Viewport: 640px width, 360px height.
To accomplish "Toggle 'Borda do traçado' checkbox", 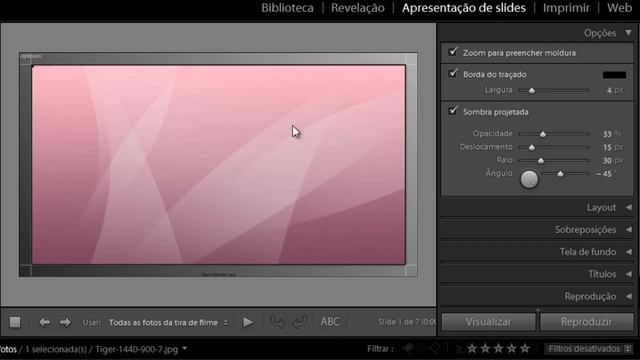I will point(453,73).
